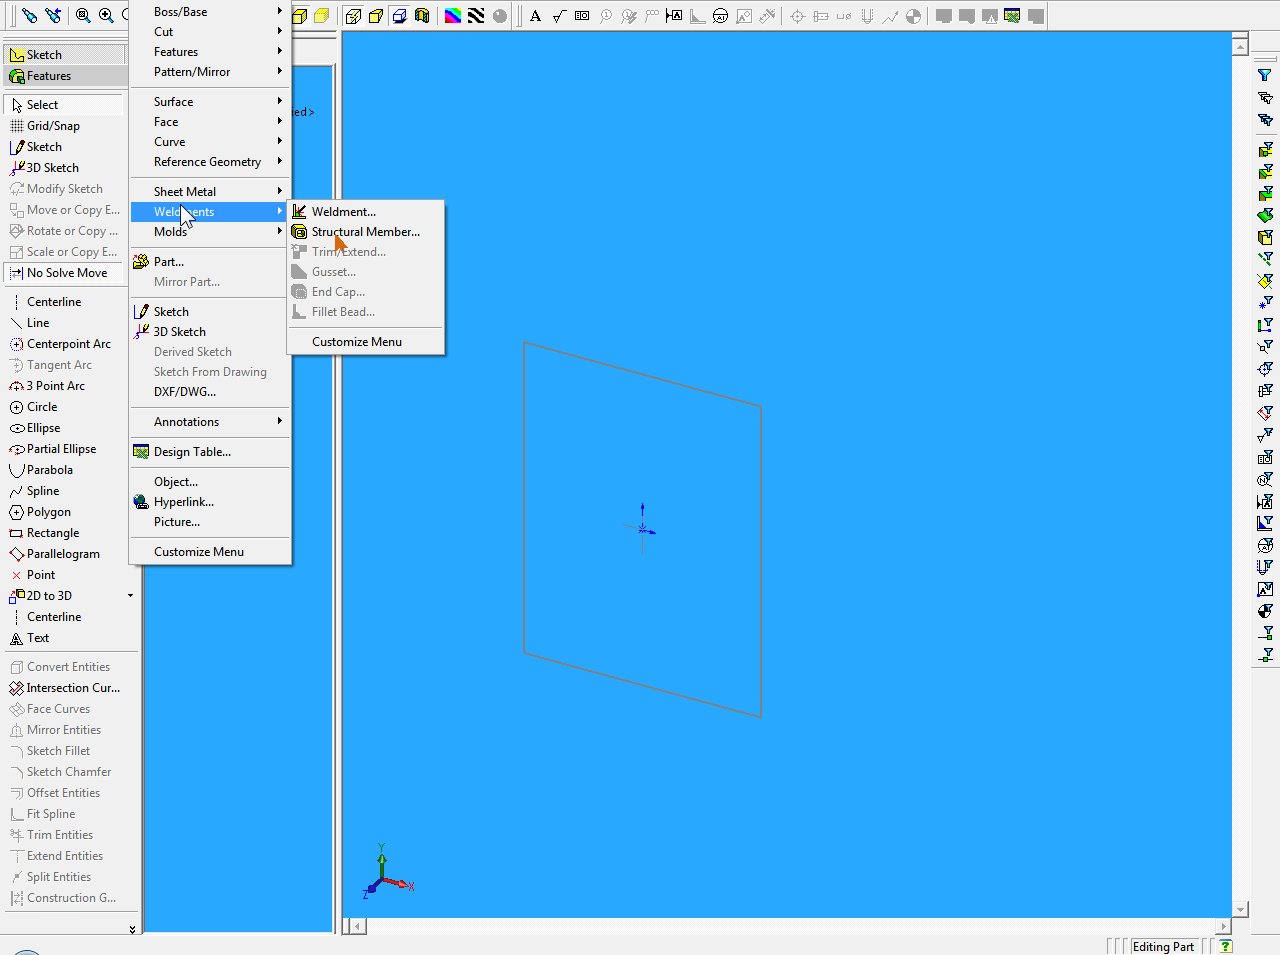Toggle the Grid/Snap setting

point(53,126)
